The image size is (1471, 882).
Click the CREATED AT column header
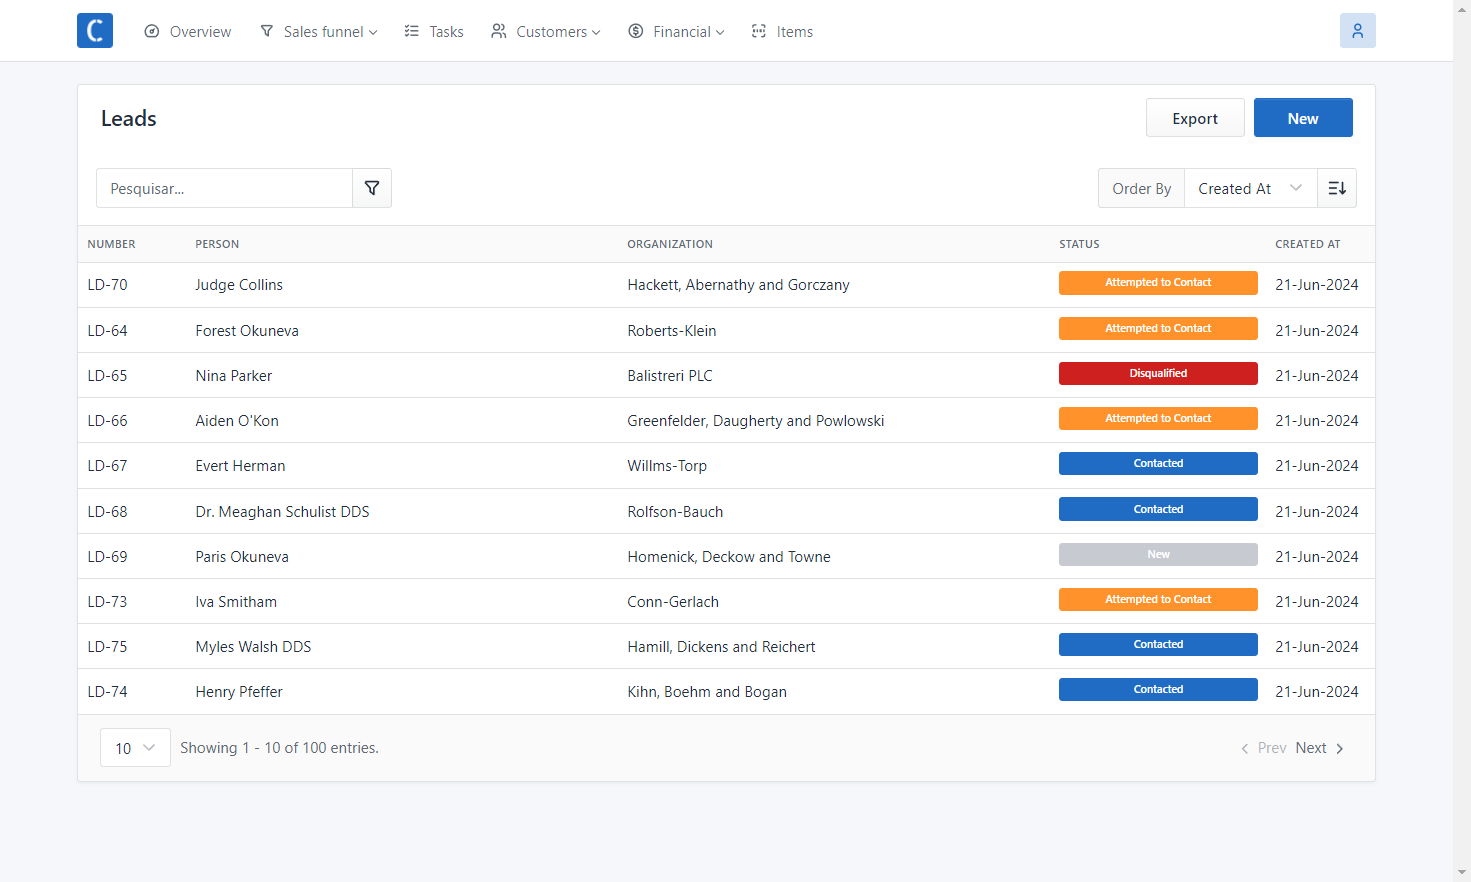[x=1308, y=244]
